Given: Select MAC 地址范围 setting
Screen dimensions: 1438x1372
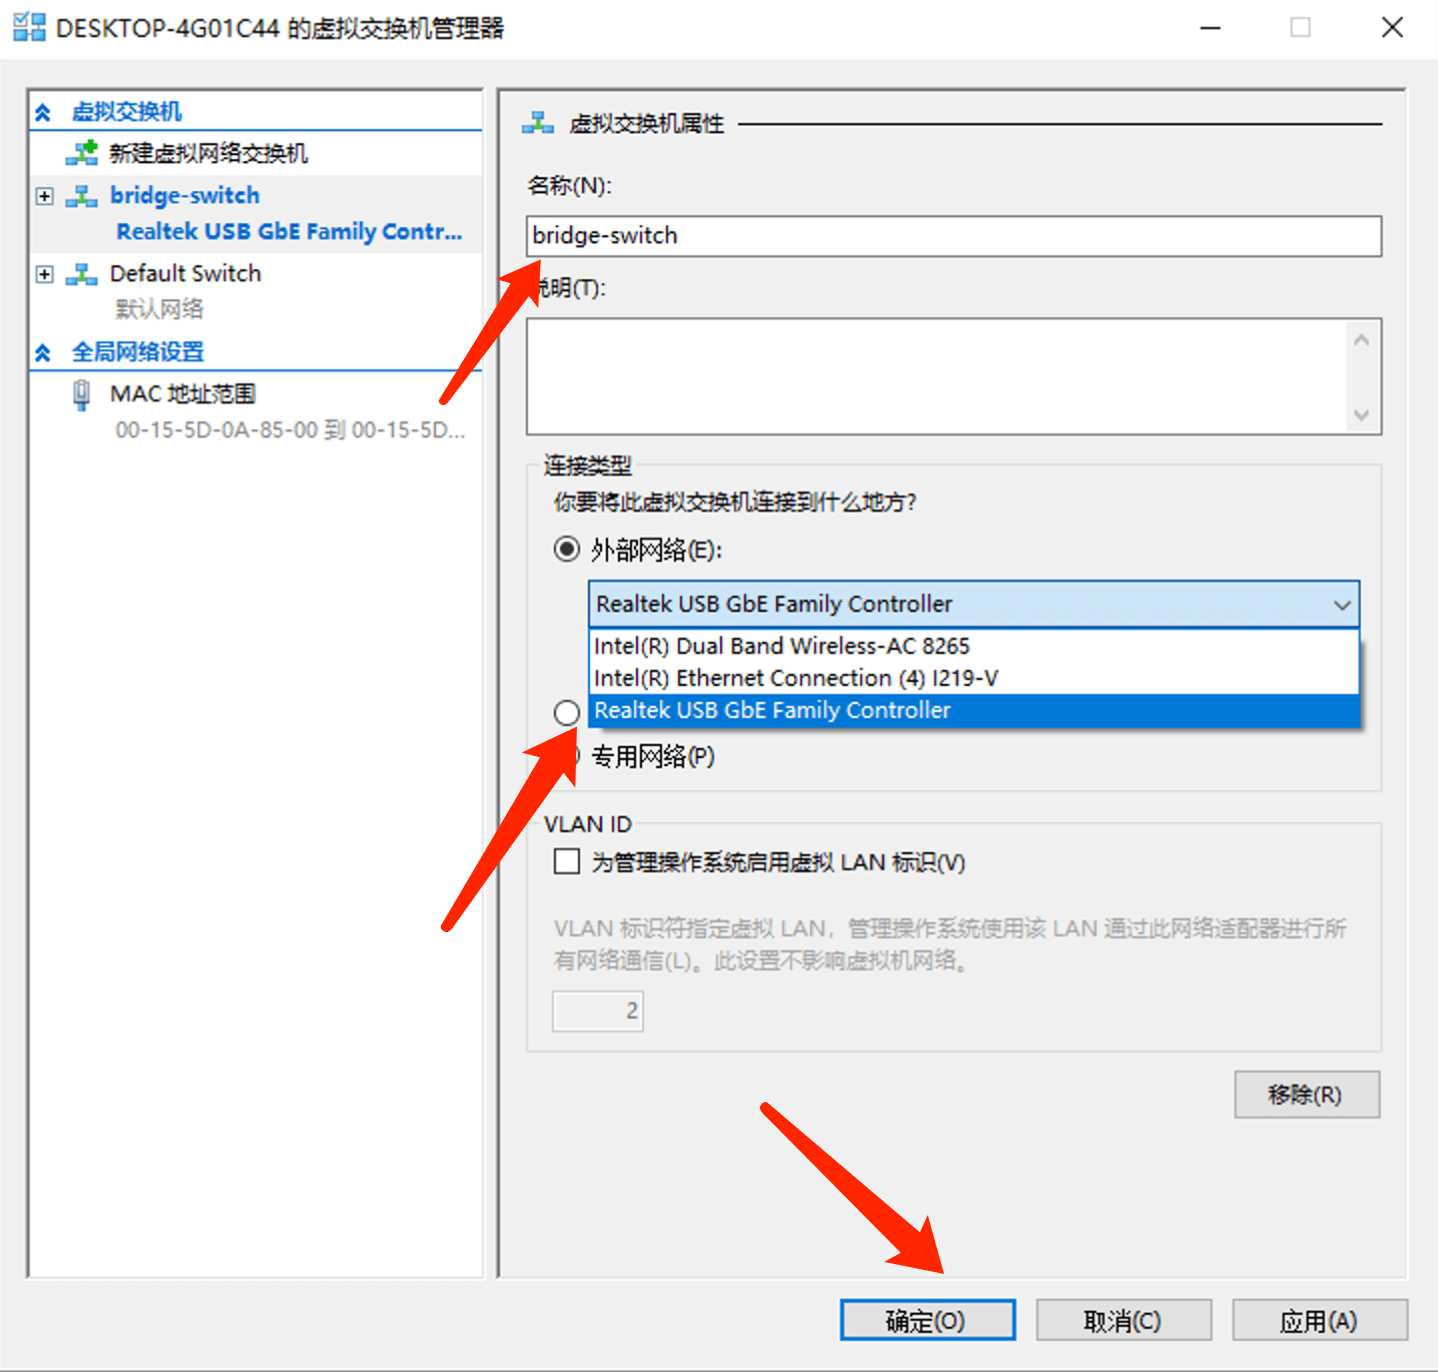Looking at the screenshot, I should [x=183, y=394].
